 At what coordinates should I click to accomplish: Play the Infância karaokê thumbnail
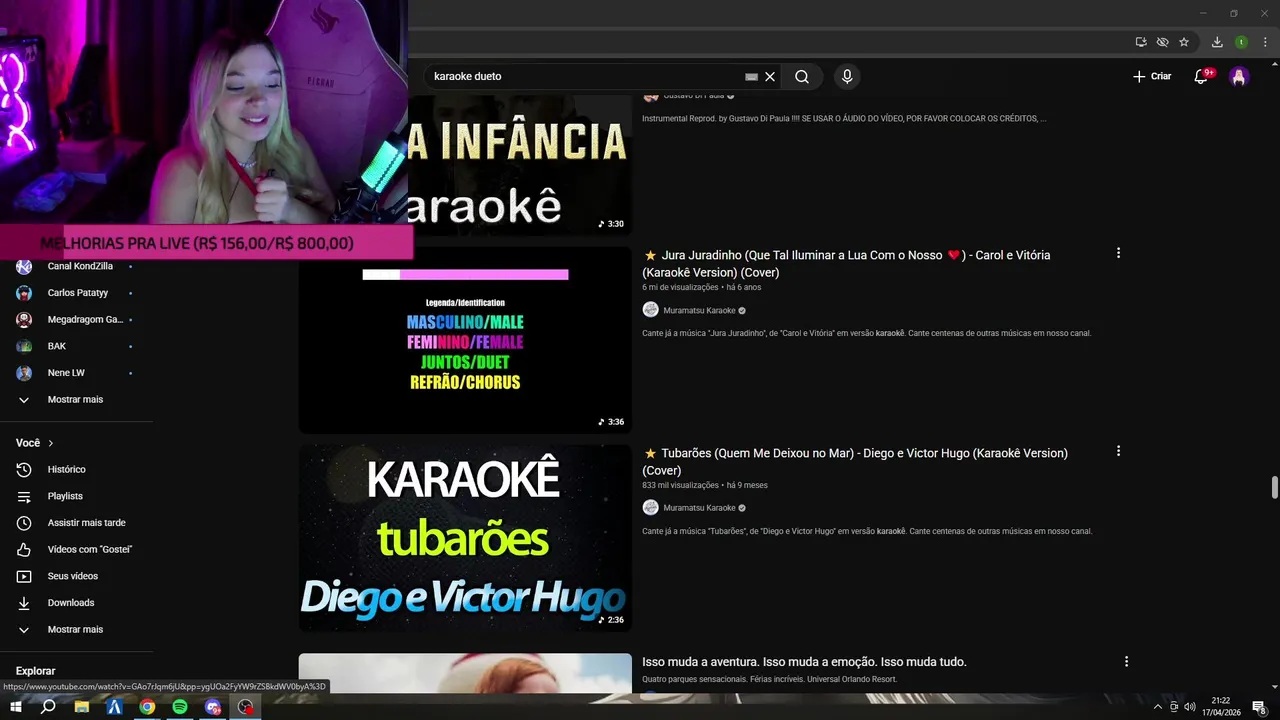point(519,165)
